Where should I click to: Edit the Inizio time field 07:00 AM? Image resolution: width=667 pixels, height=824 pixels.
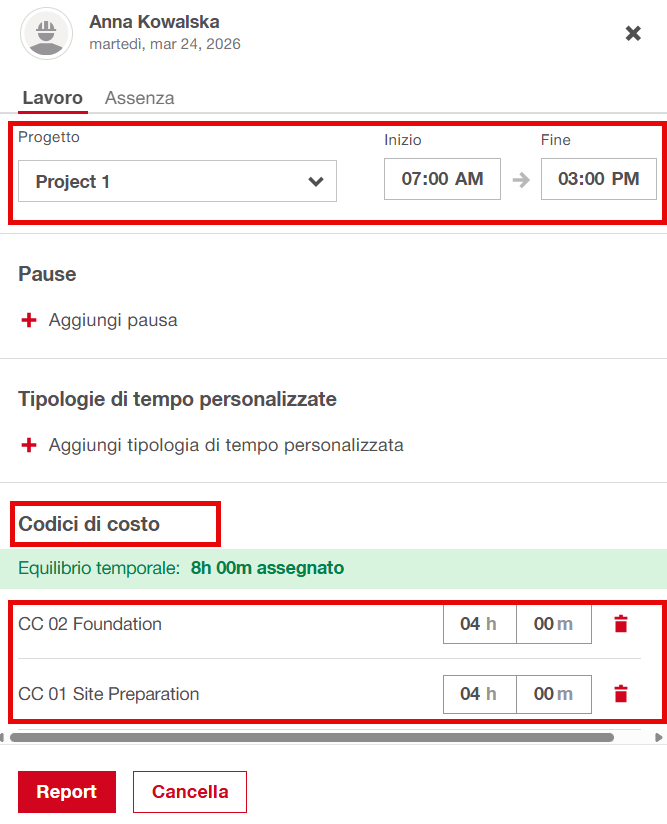(x=442, y=179)
